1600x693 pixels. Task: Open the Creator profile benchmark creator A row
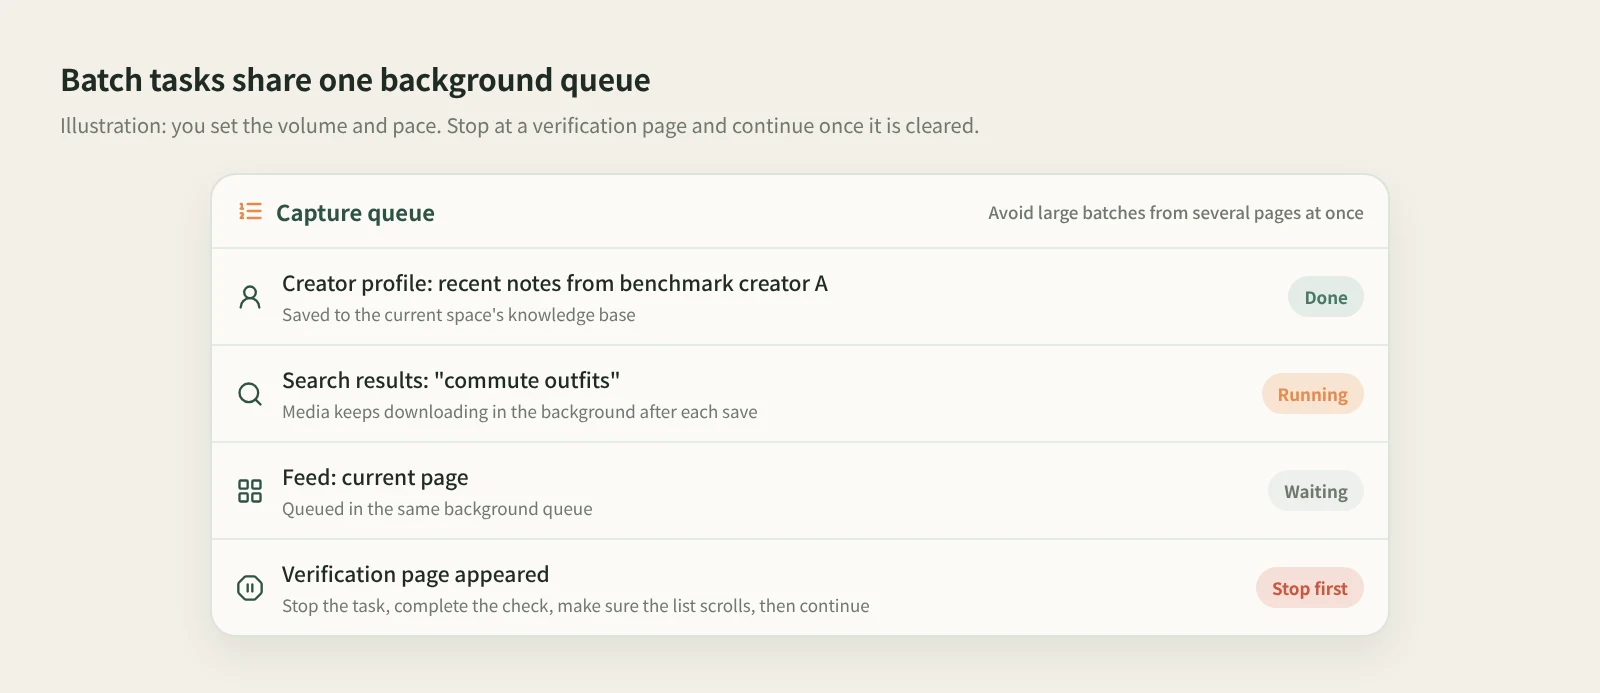(800, 297)
